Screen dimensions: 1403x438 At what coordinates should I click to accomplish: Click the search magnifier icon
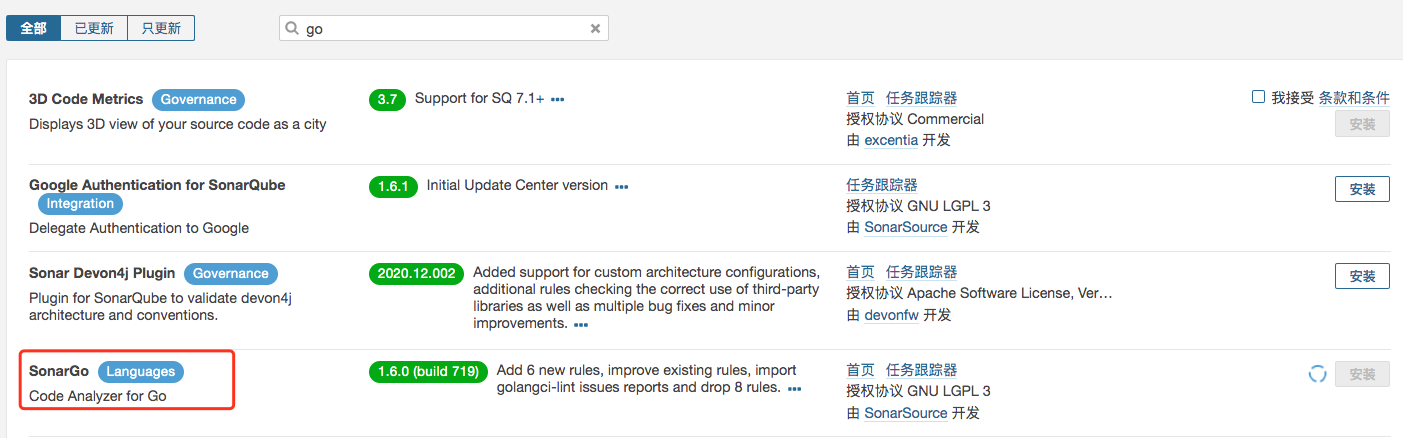[x=293, y=29]
